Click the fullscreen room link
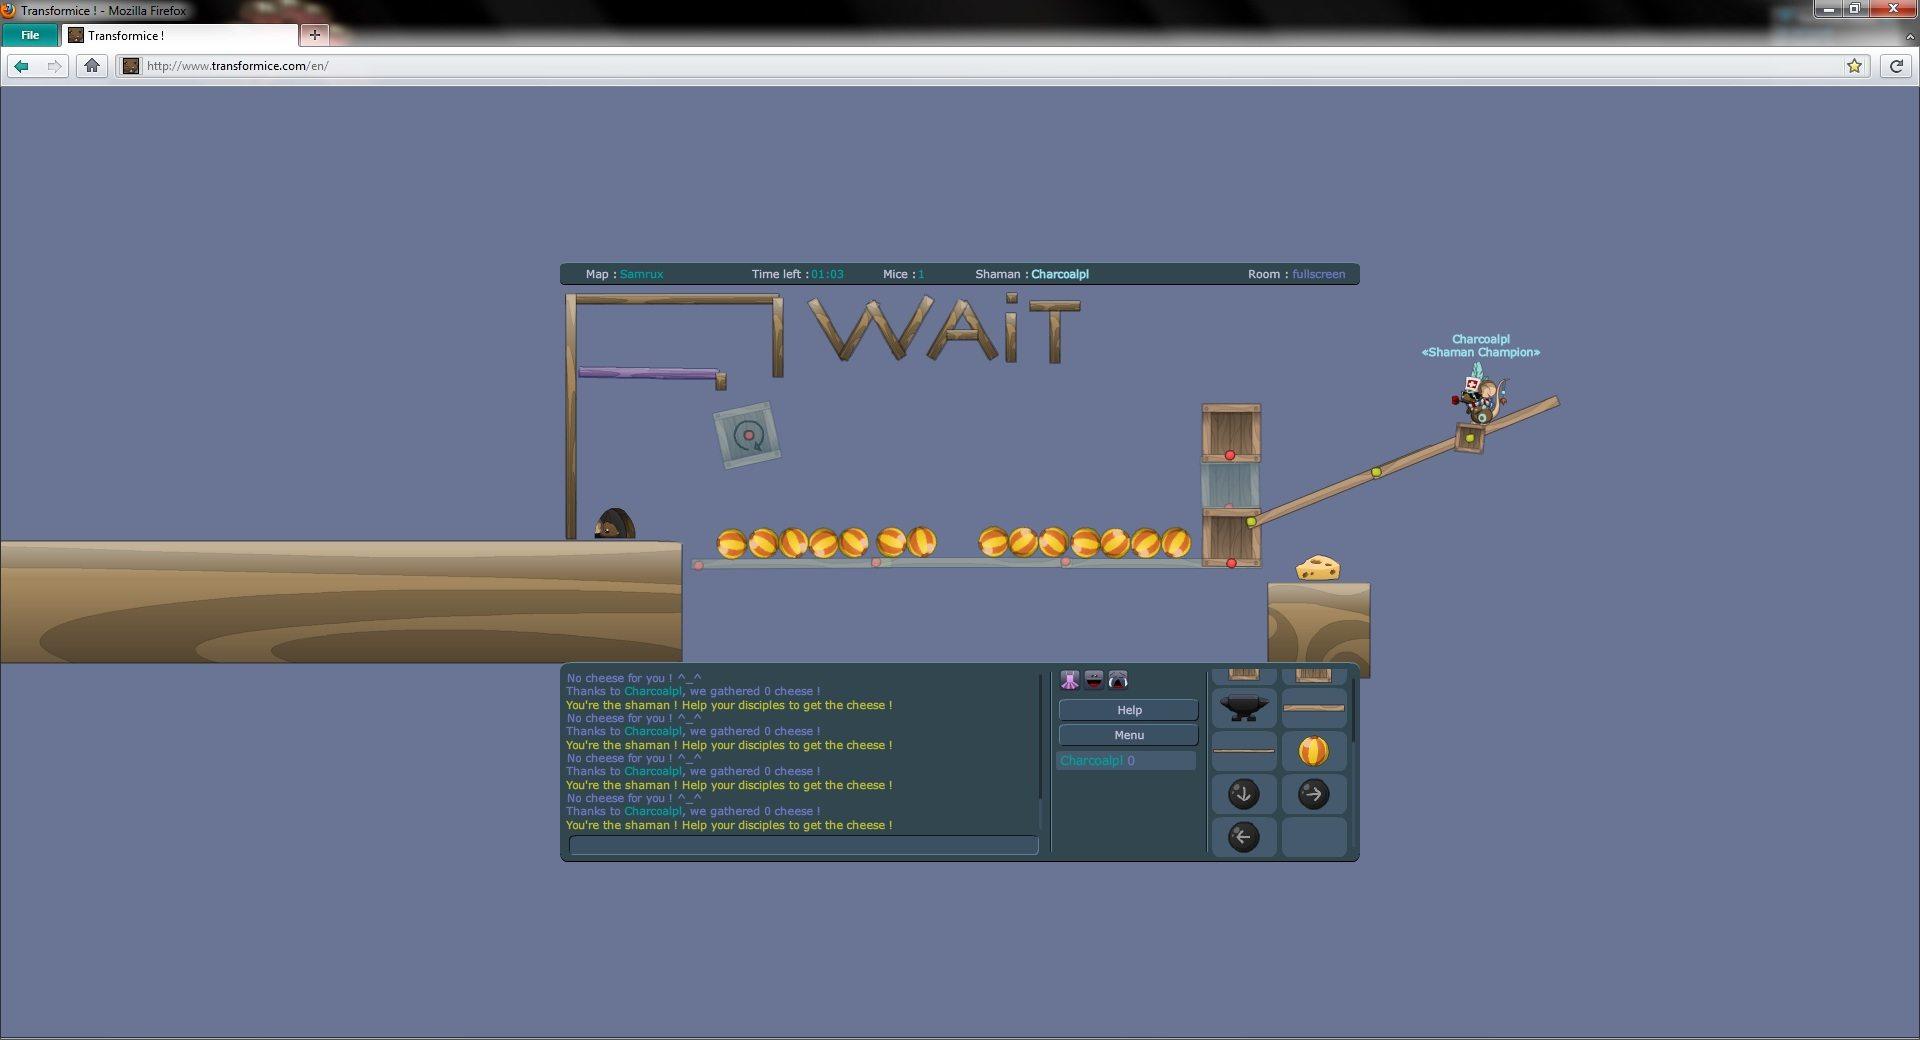This screenshot has width=1920, height=1040. (1318, 273)
